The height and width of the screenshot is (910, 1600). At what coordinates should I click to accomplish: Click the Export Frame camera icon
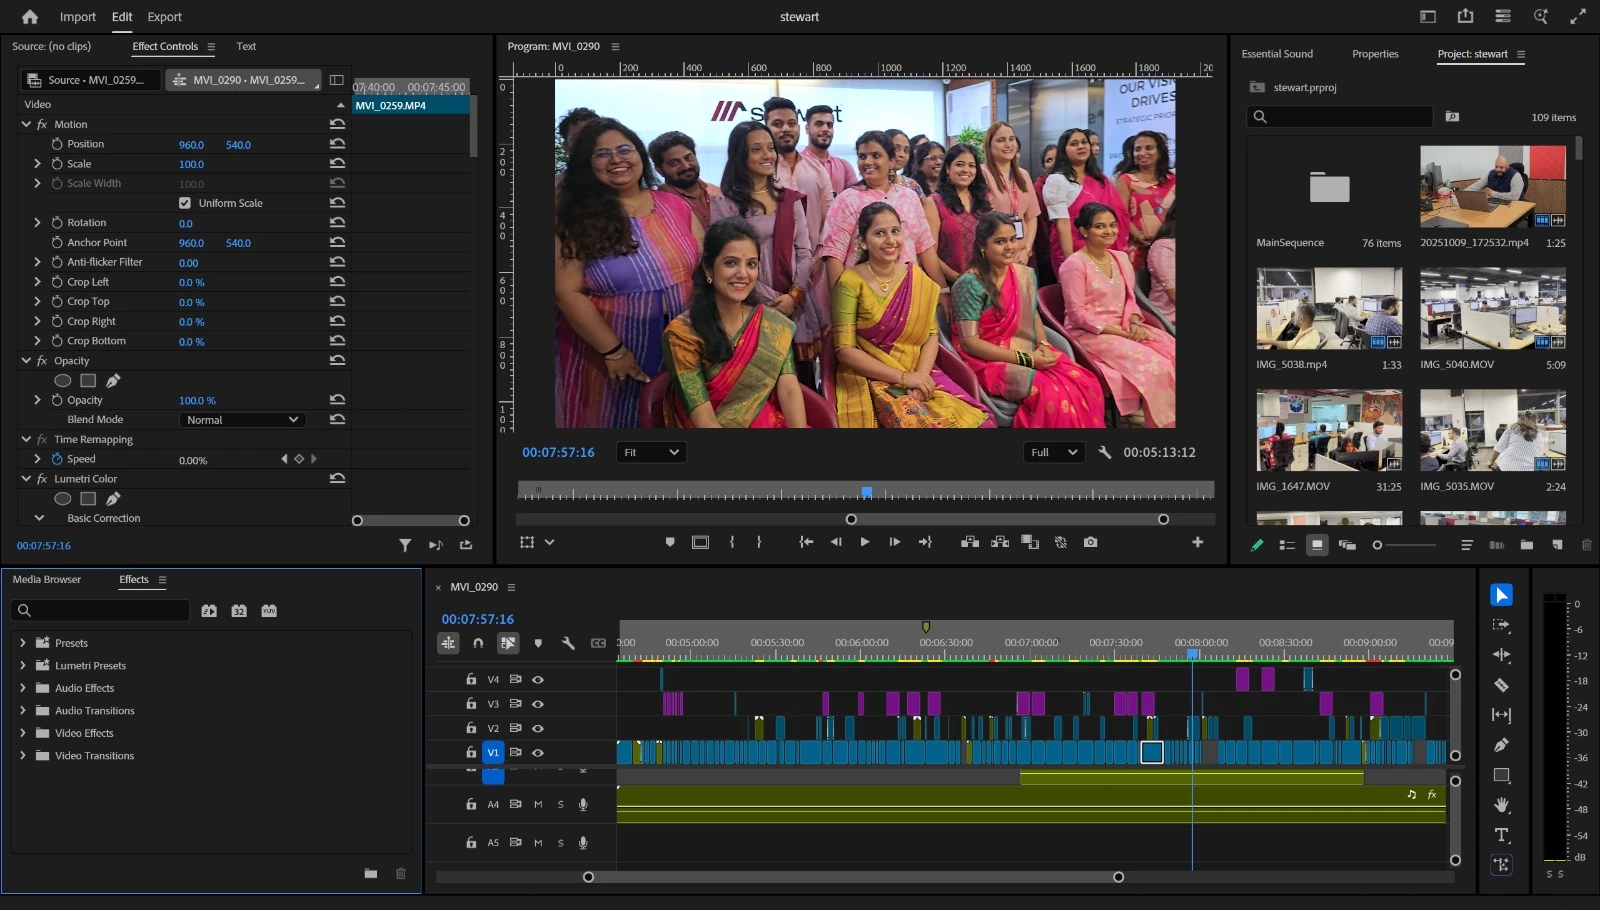point(1090,542)
